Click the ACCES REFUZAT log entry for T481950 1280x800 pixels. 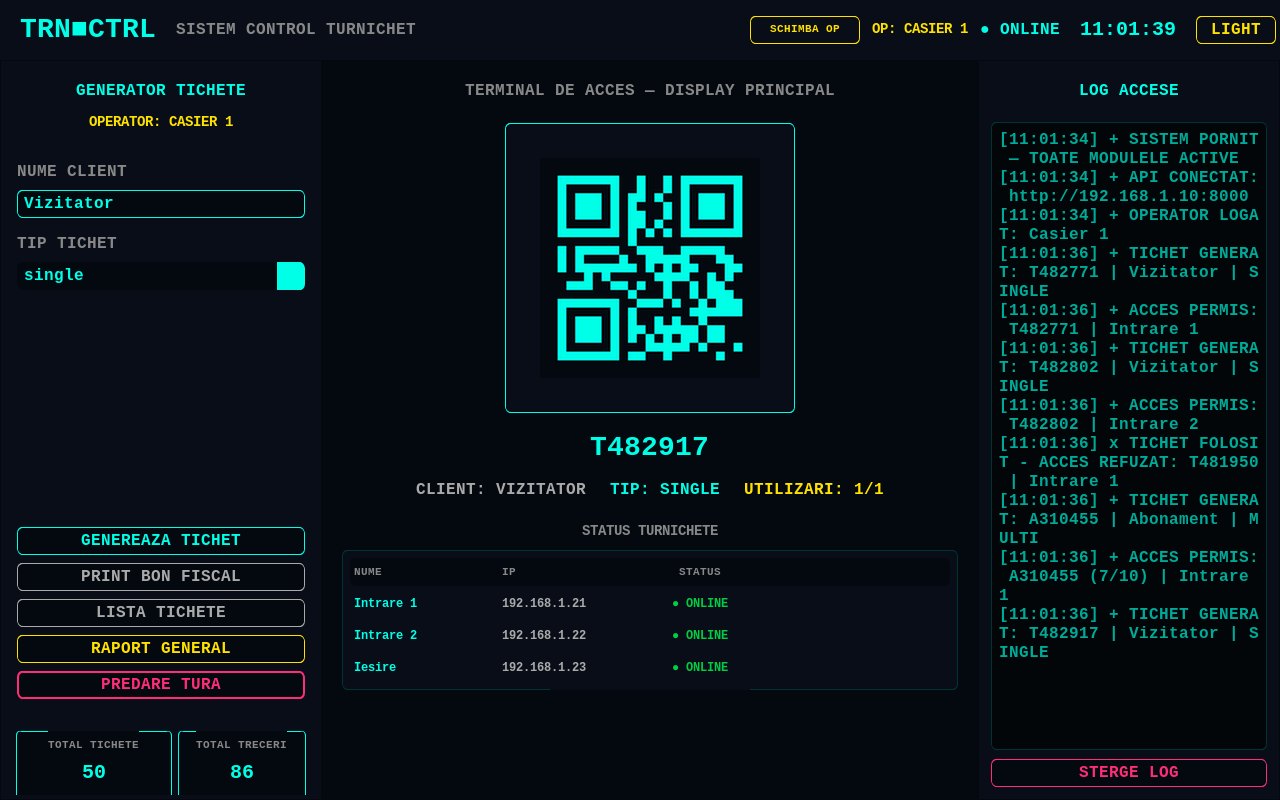pyautogui.click(x=1129, y=462)
